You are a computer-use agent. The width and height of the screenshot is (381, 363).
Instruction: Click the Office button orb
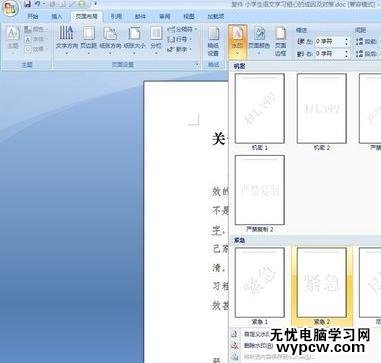(x=9, y=8)
